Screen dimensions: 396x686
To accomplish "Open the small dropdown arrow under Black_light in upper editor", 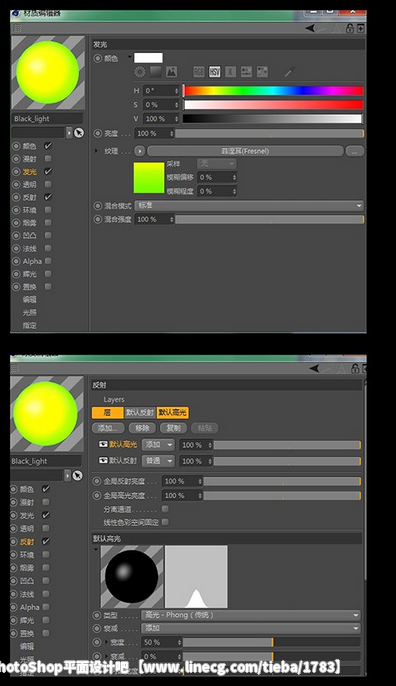I will [x=69, y=133].
